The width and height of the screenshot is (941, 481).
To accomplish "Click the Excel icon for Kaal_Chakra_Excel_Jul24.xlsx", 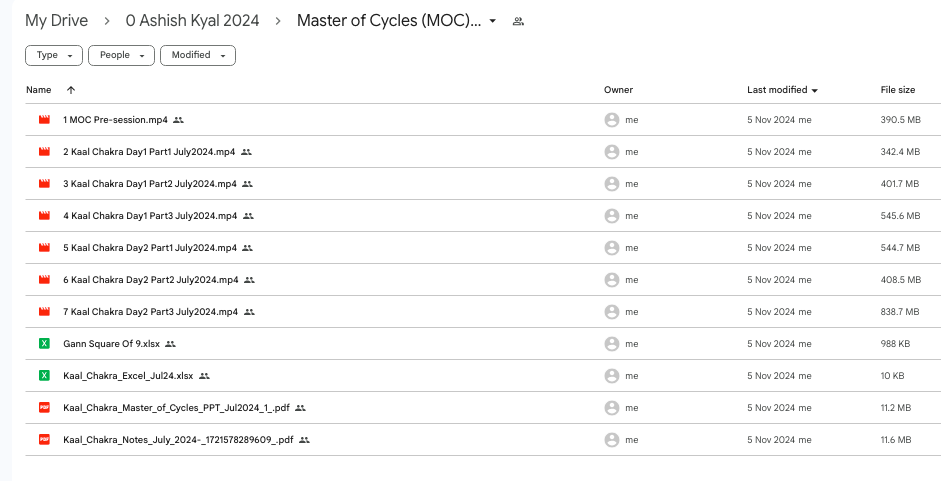I will pyautogui.click(x=44, y=376).
